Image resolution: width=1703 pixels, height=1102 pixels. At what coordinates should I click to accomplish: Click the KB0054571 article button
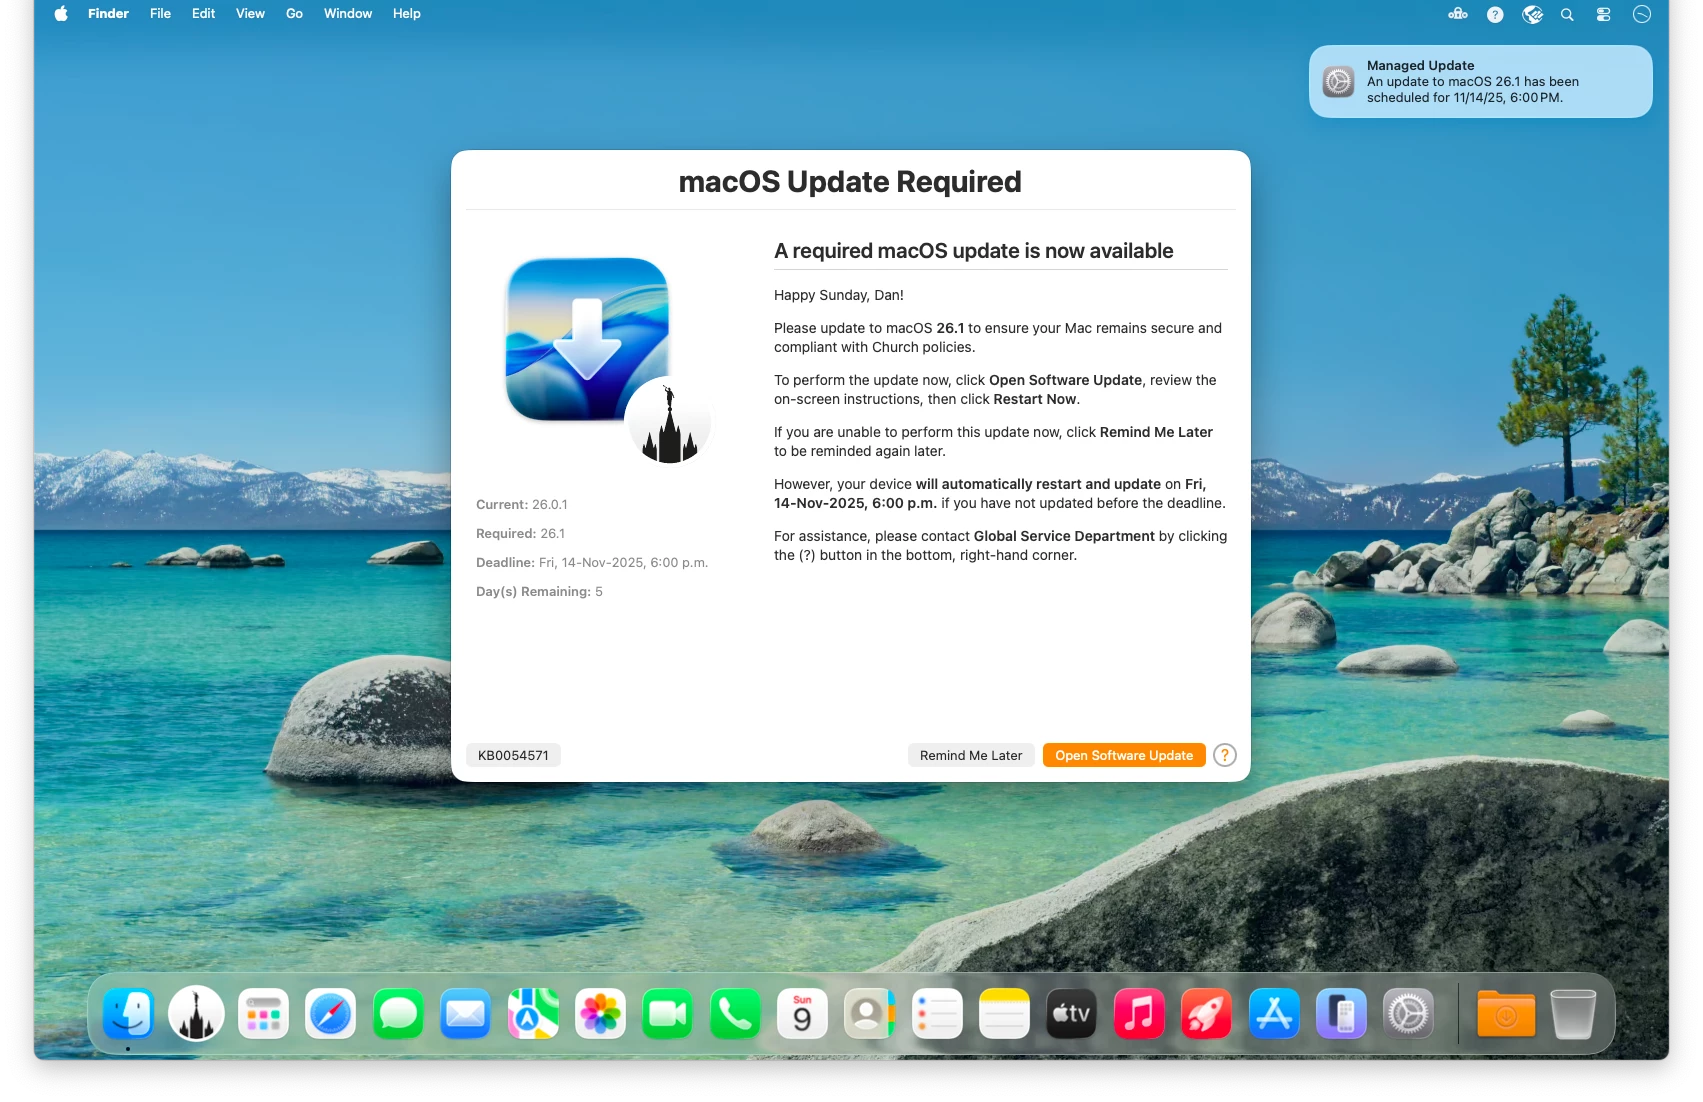click(513, 755)
